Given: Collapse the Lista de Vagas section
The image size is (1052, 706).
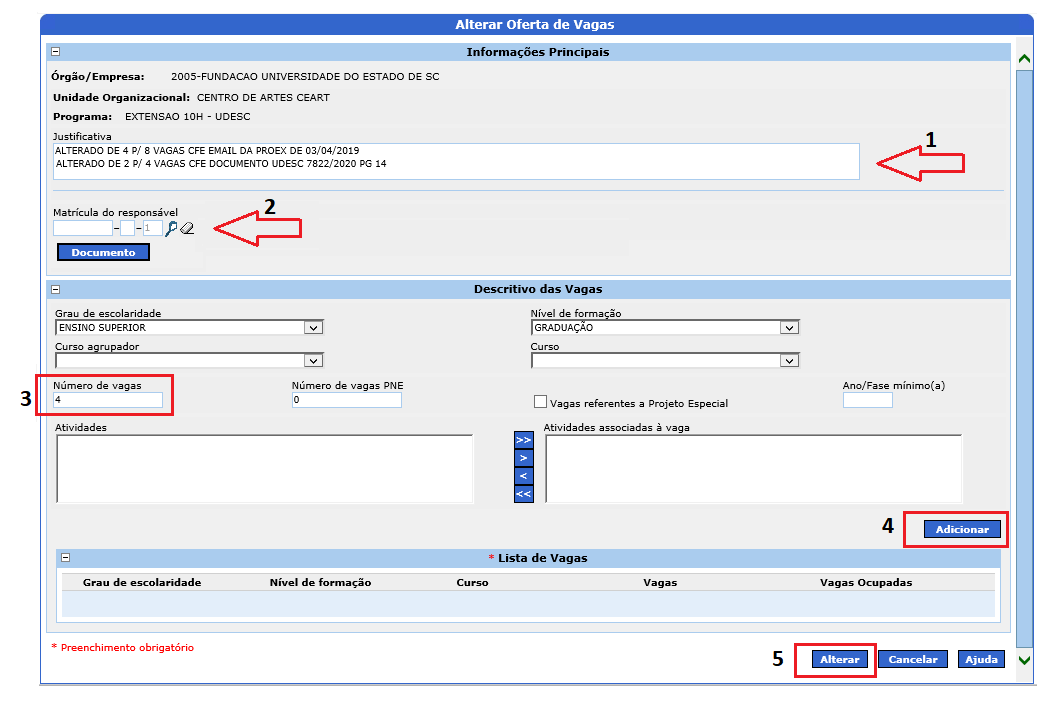Looking at the screenshot, I should pyautogui.click(x=66, y=558).
